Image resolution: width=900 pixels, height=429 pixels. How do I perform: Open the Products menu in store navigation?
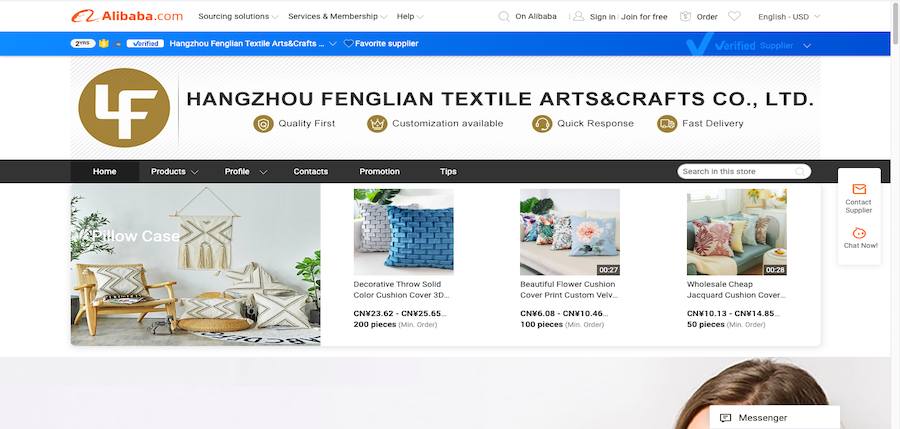coord(174,172)
